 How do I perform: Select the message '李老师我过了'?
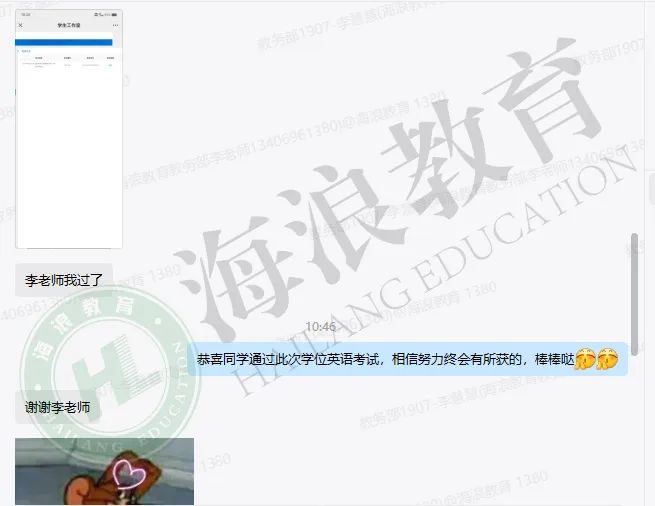click(x=64, y=281)
